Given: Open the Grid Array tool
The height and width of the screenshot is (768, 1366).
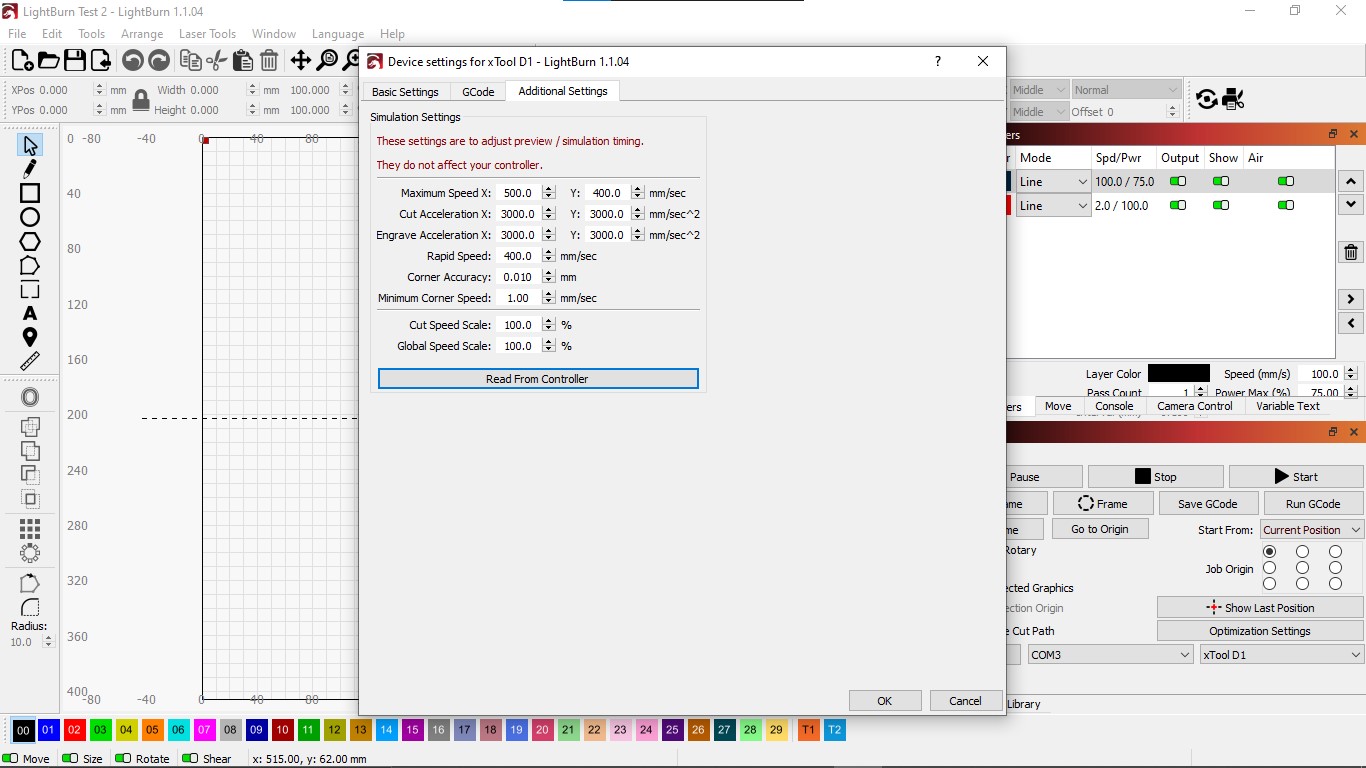Looking at the screenshot, I should coord(30,528).
